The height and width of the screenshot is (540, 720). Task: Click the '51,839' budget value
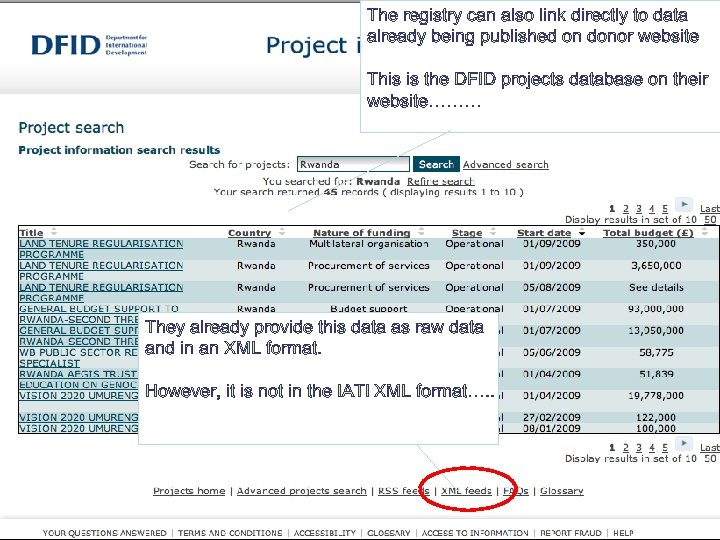[657, 374]
